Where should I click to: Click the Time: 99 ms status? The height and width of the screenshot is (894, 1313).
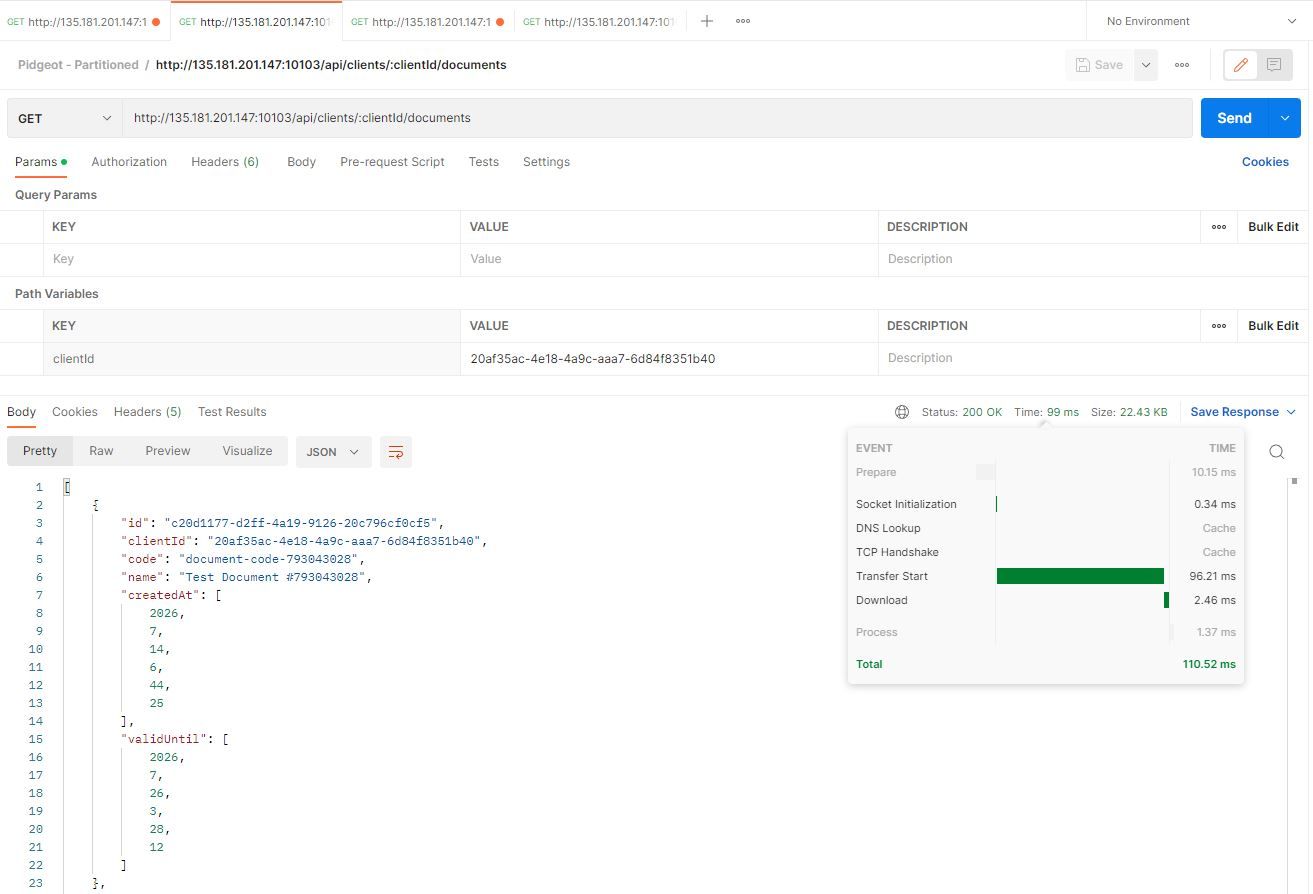point(1046,412)
